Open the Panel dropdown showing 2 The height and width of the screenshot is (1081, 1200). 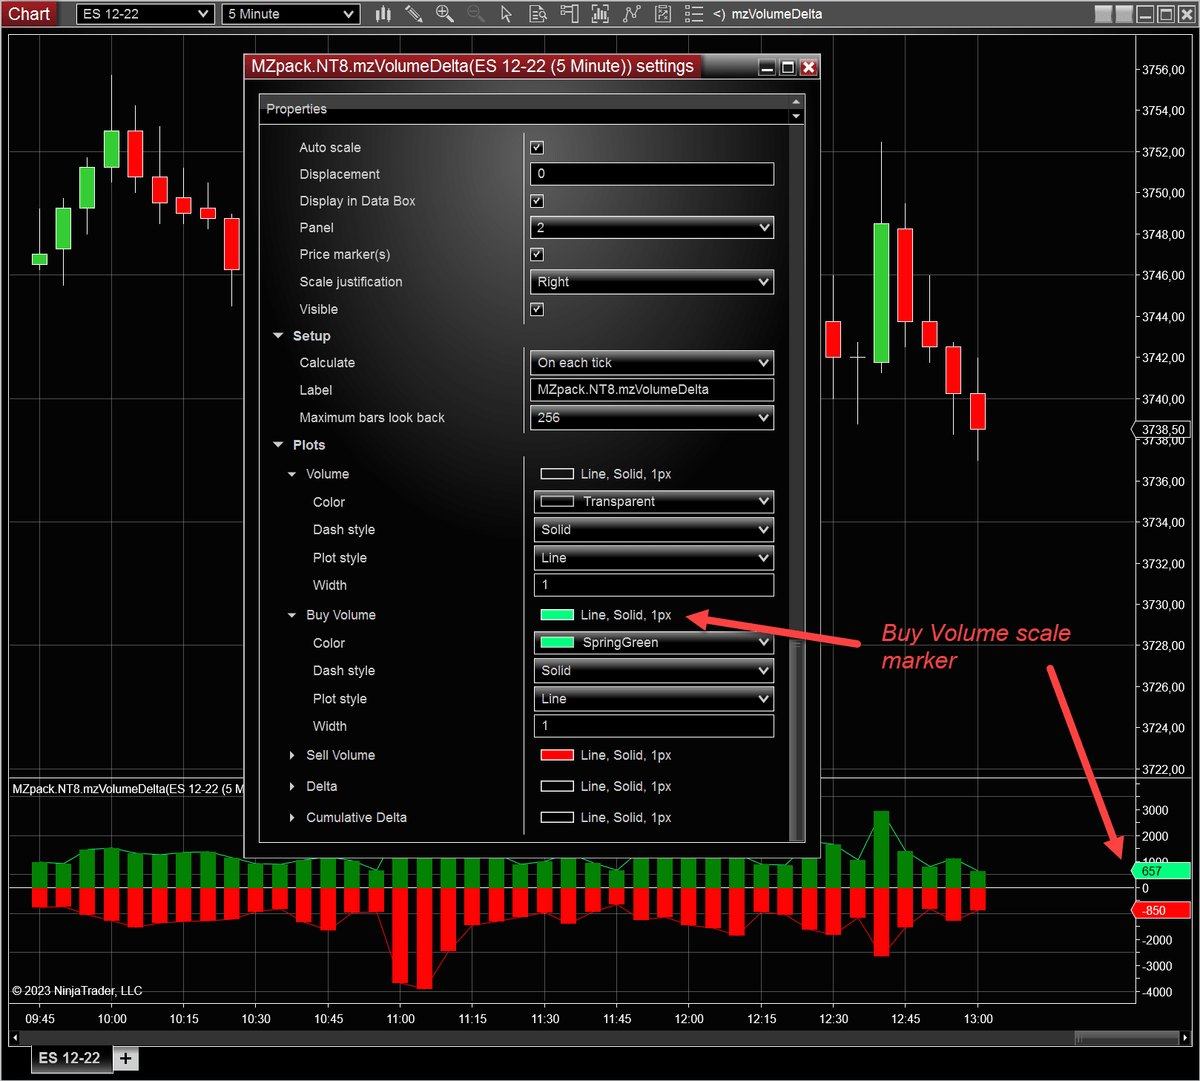coord(652,228)
